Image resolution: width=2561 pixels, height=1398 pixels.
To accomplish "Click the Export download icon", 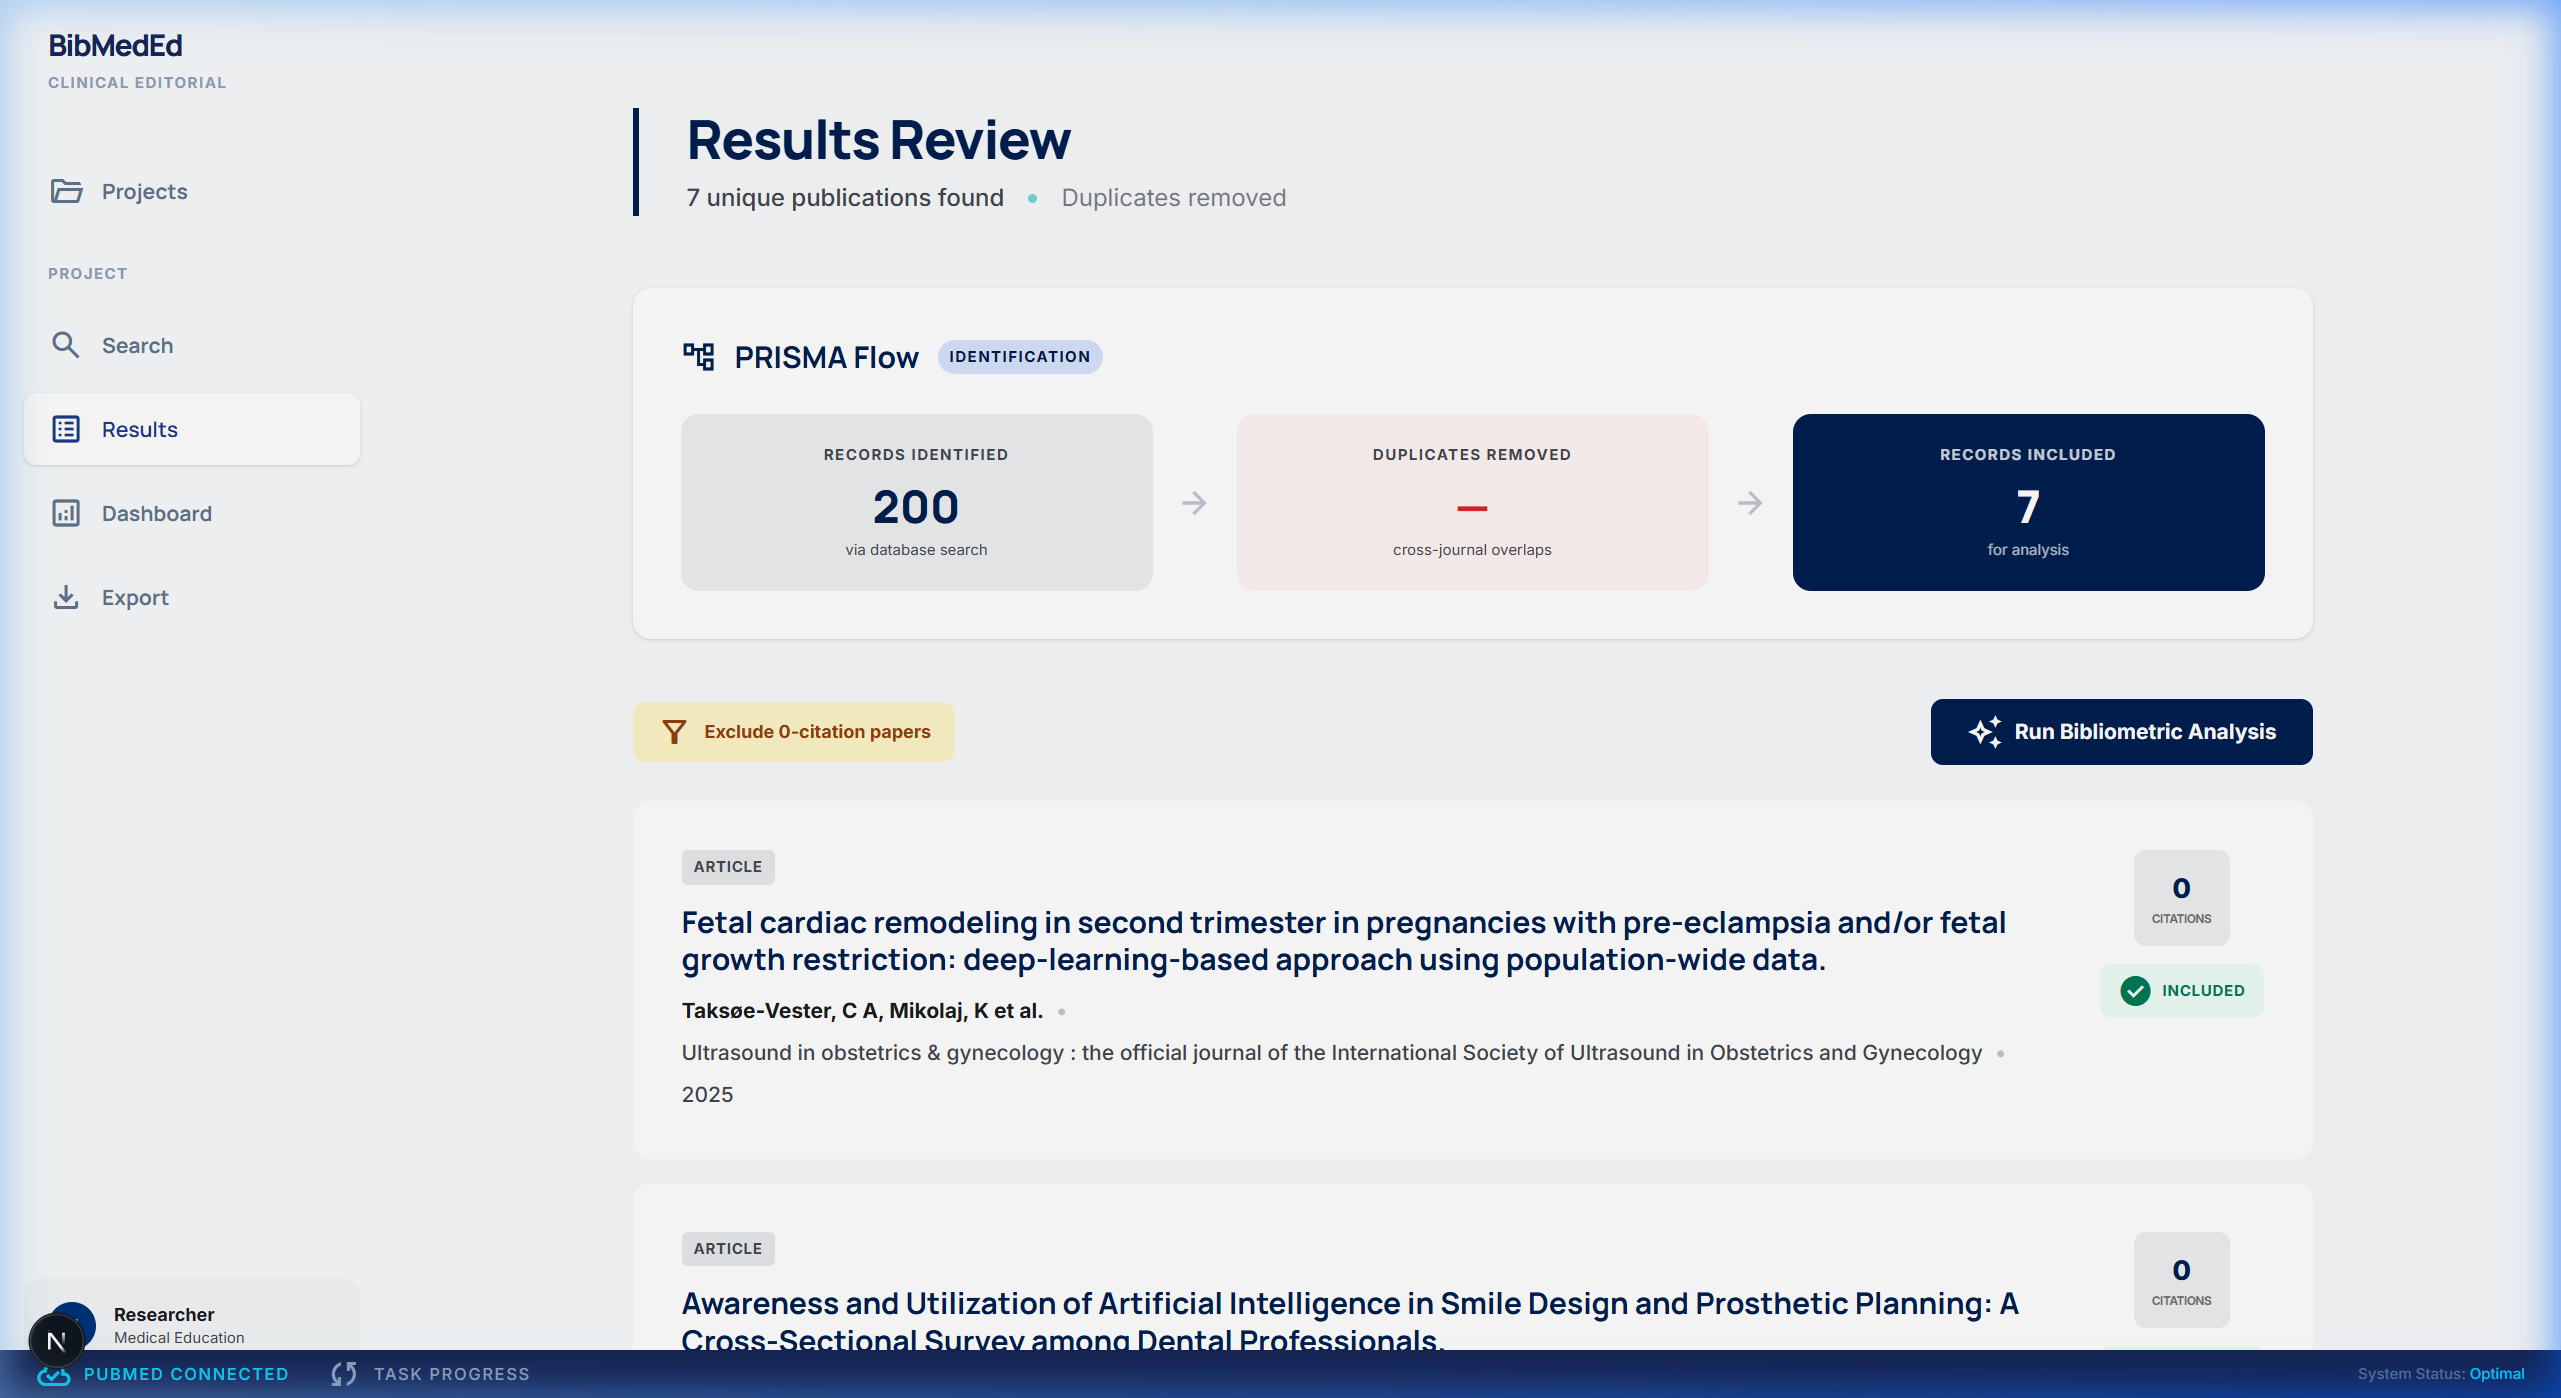I will point(66,597).
